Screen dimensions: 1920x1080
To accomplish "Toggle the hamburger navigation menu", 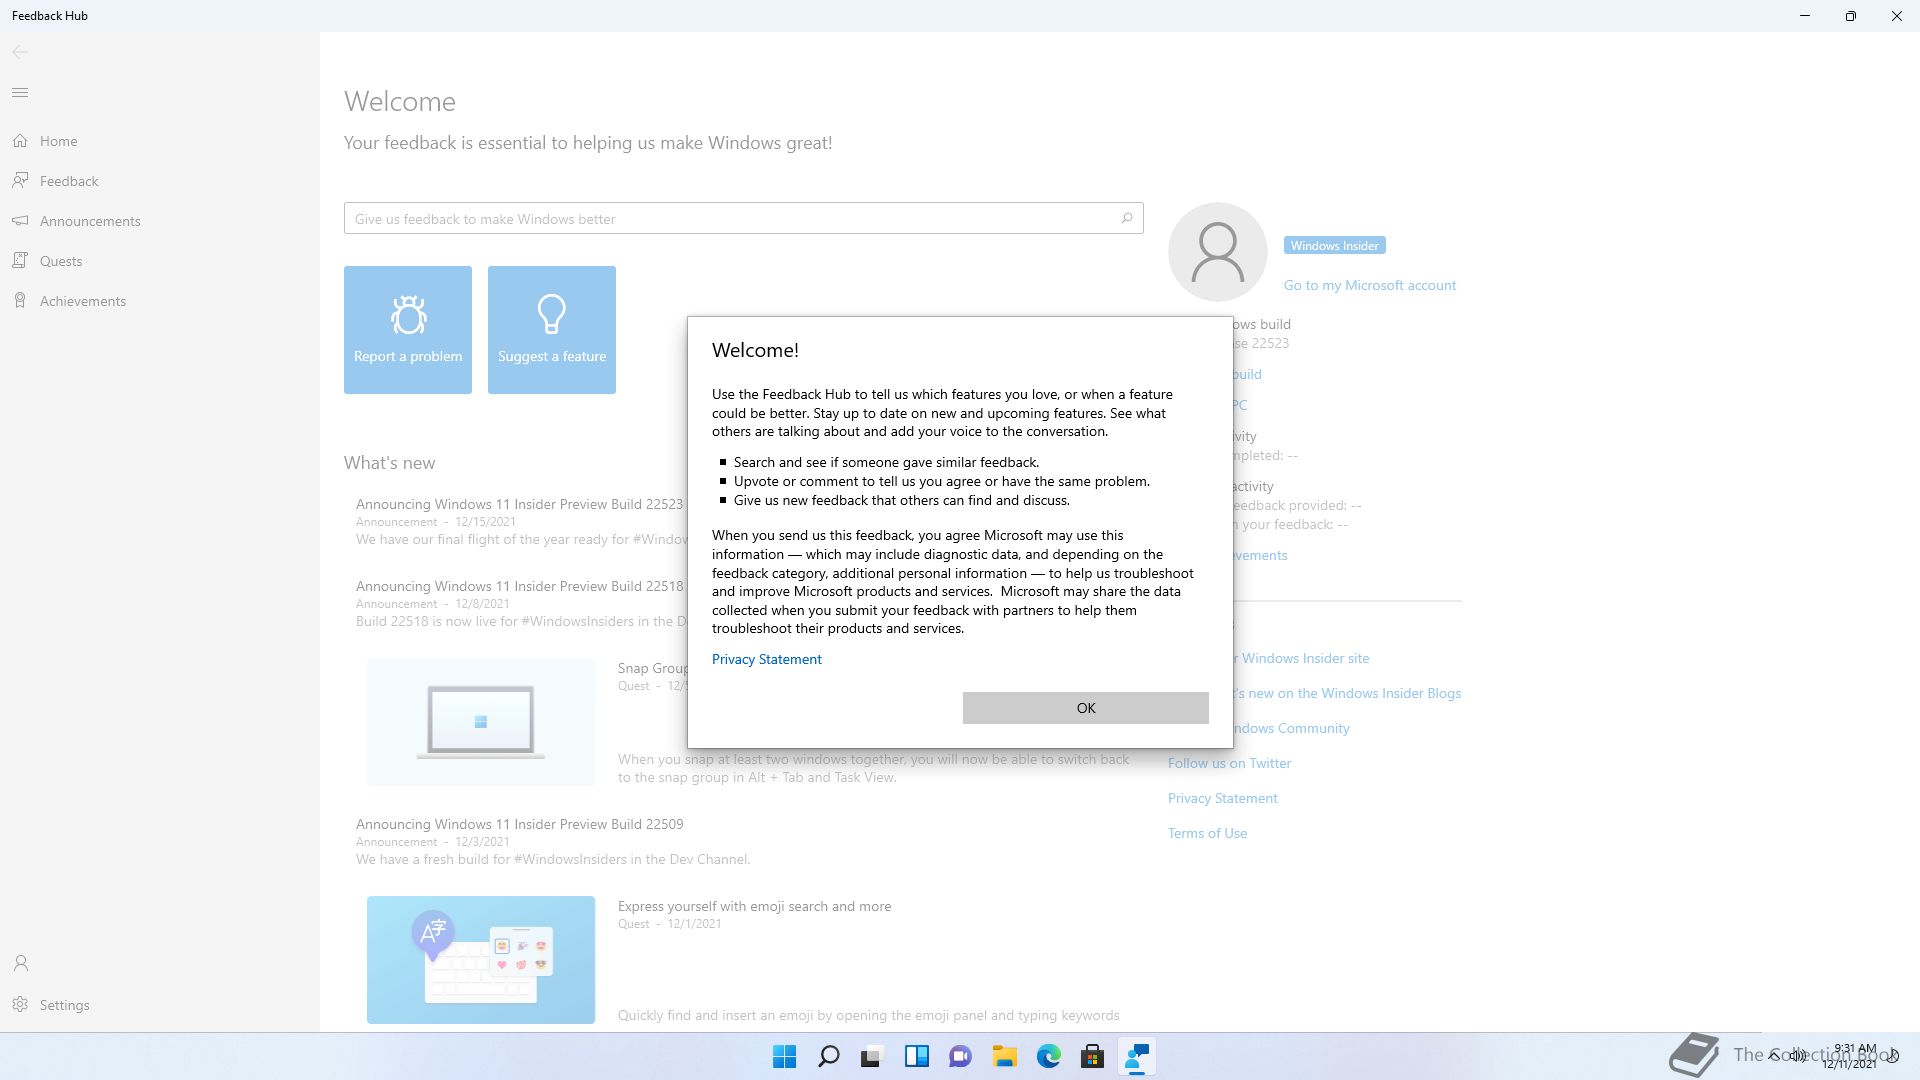I will click(x=20, y=93).
